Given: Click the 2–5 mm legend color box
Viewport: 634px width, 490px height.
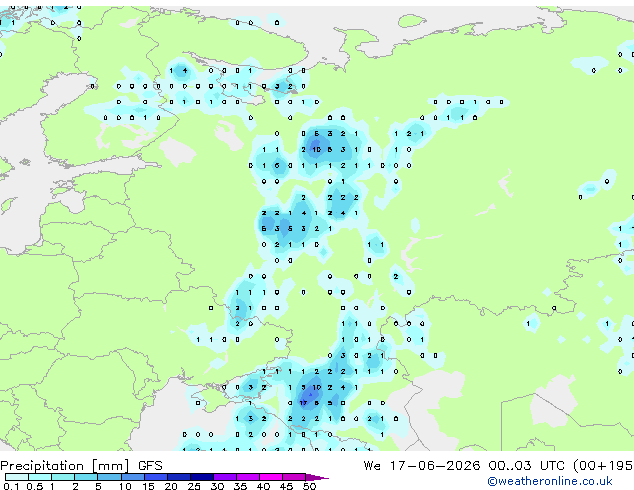Looking at the screenshot, I should 86,477.
